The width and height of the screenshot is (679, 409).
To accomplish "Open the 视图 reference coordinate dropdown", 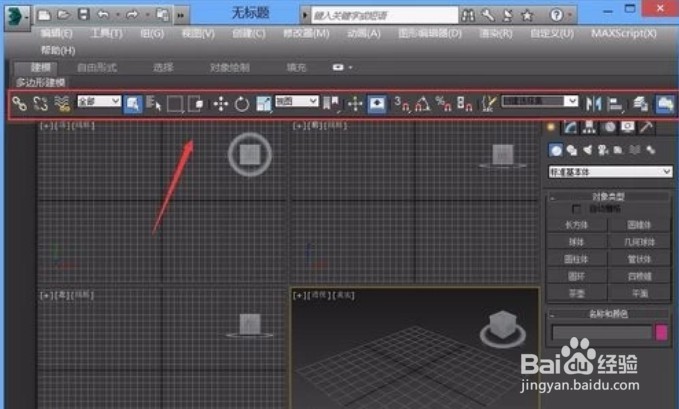I will point(297,101).
